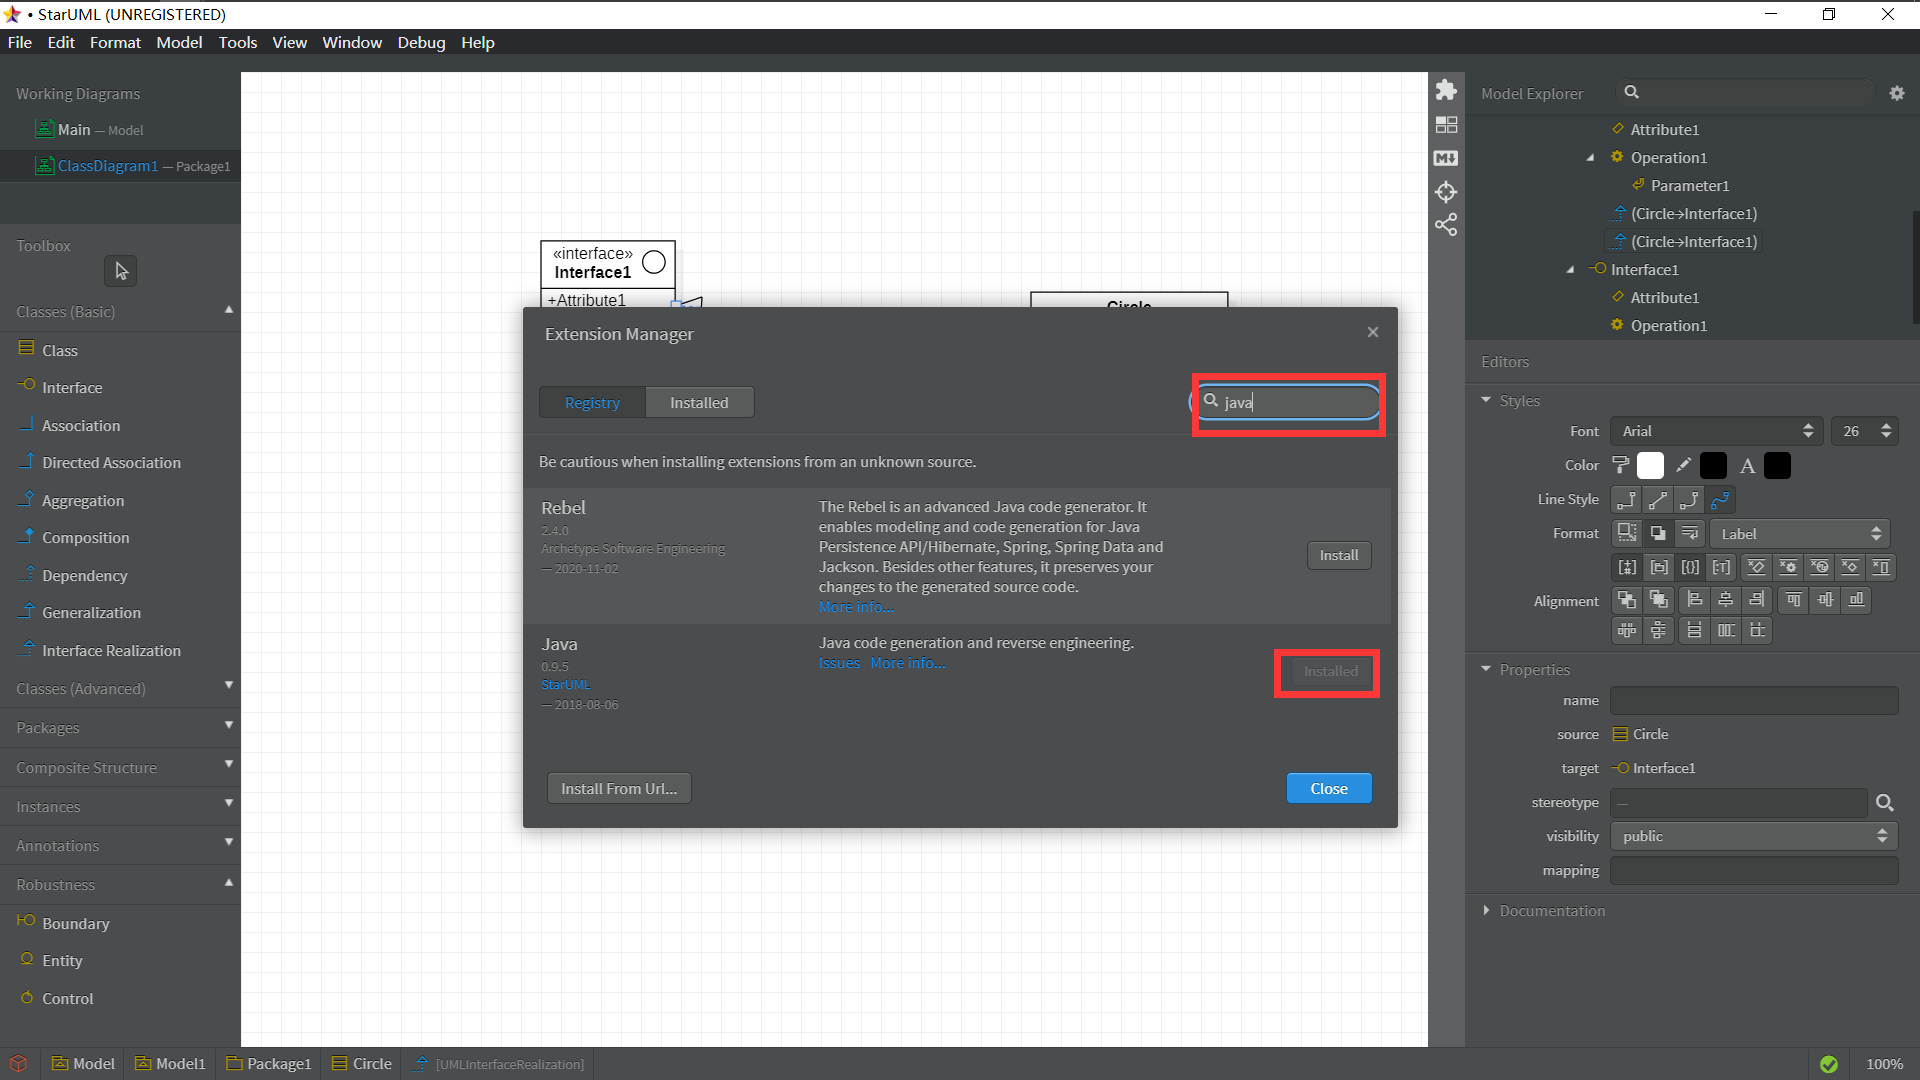Click Close button on Extension Manager
Screen dimensions: 1920x1080
tap(1328, 787)
